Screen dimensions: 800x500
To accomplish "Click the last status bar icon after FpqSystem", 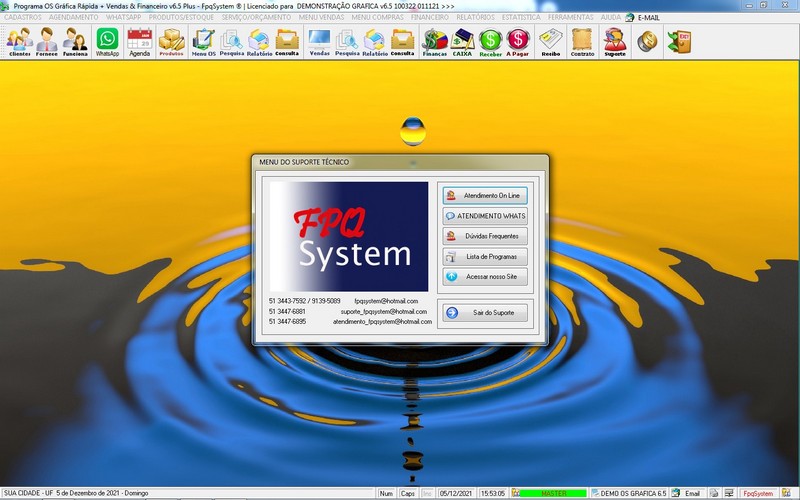I will [x=786, y=493].
